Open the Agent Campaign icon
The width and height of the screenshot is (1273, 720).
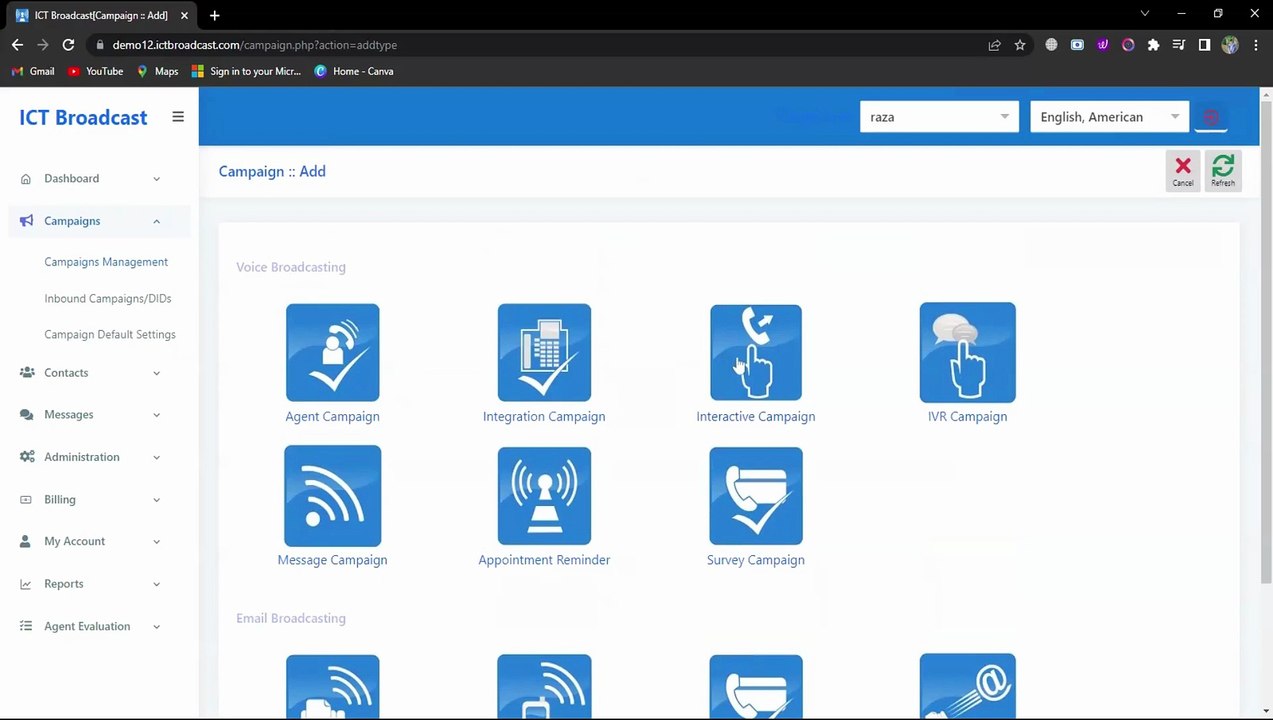(x=332, y=353)
